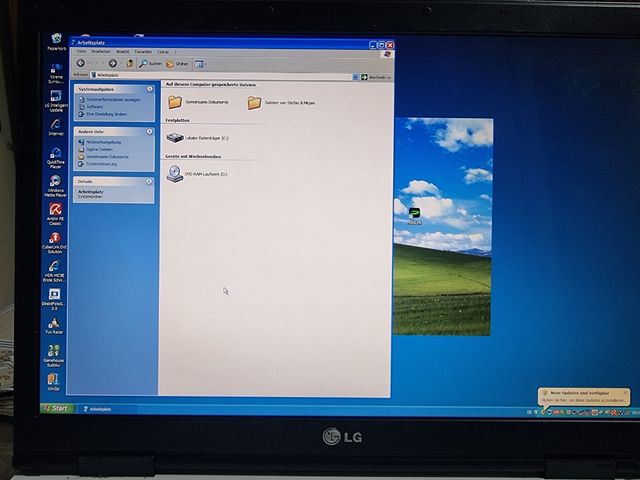640x480 pixels.
Task: Click the update shield tray icon
Action: (x=543, y=412)
